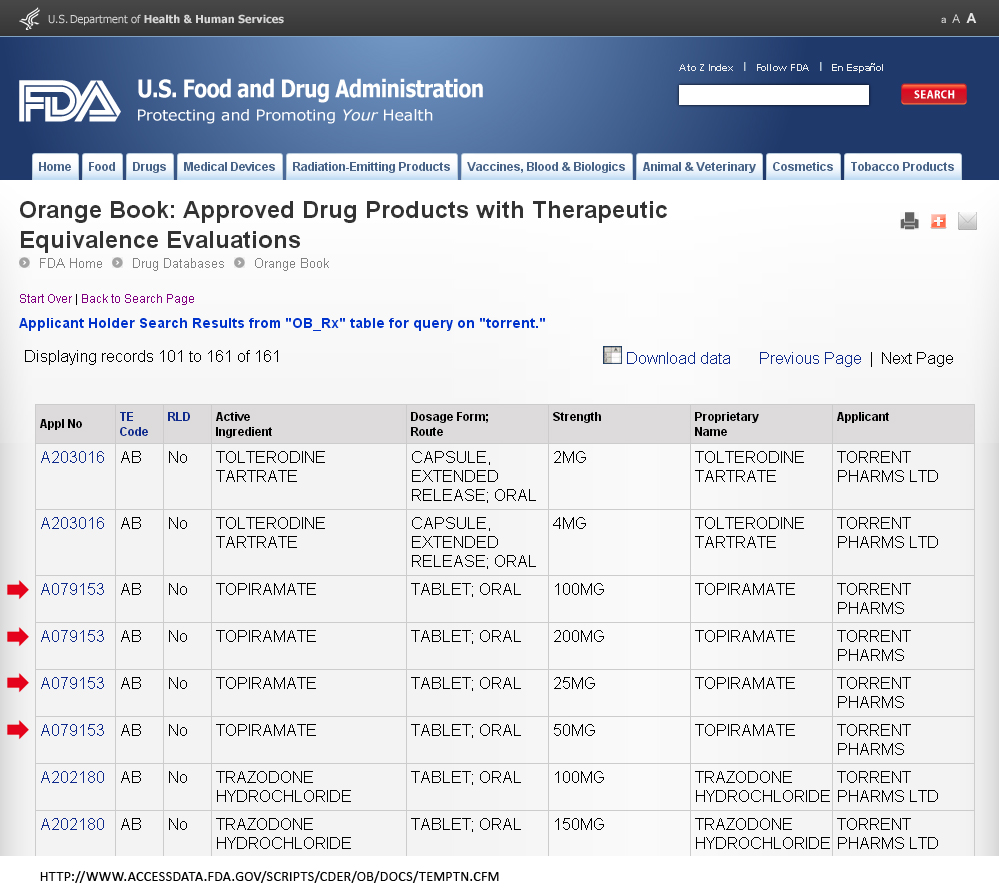
Task: Open the Medical Devices tab
Action: (229, 167)
